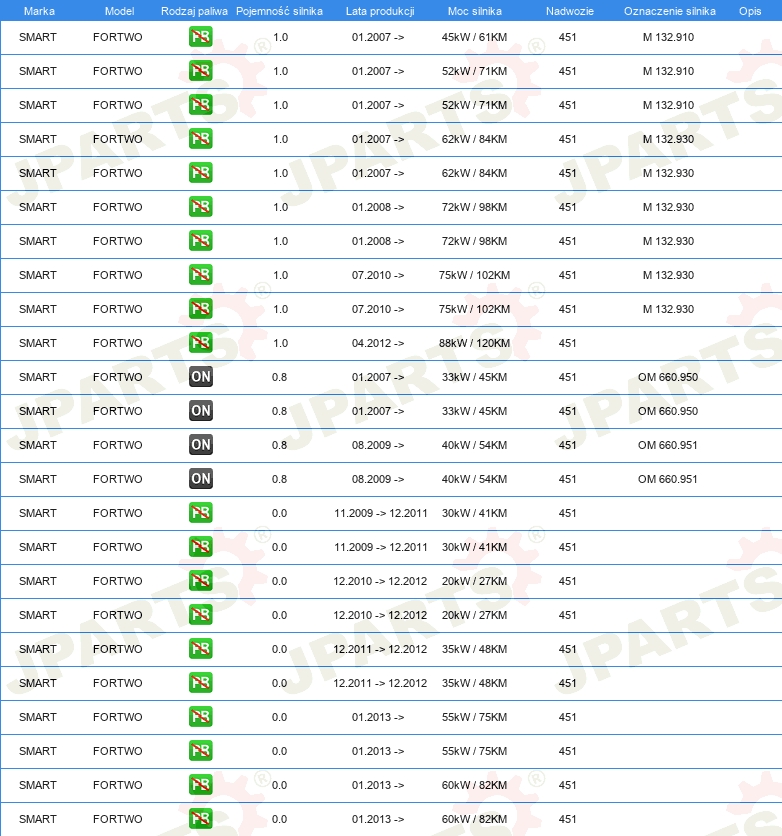Click the petrol icon in the second 20kW / 27KM row
The image size is (782, 836).
200,615
